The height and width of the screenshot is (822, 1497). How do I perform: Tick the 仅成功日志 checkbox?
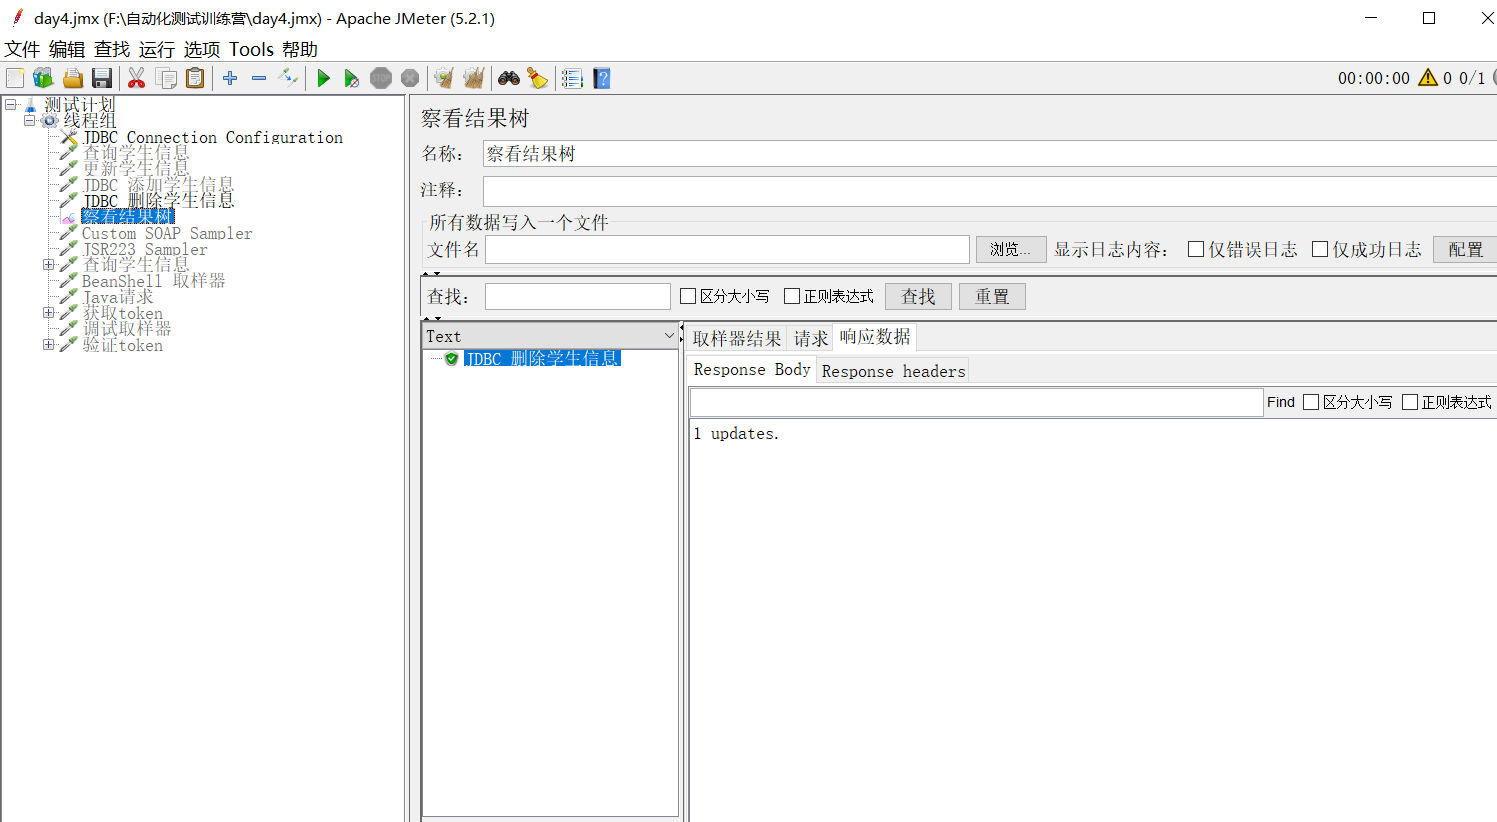(x=1320, y=249)
